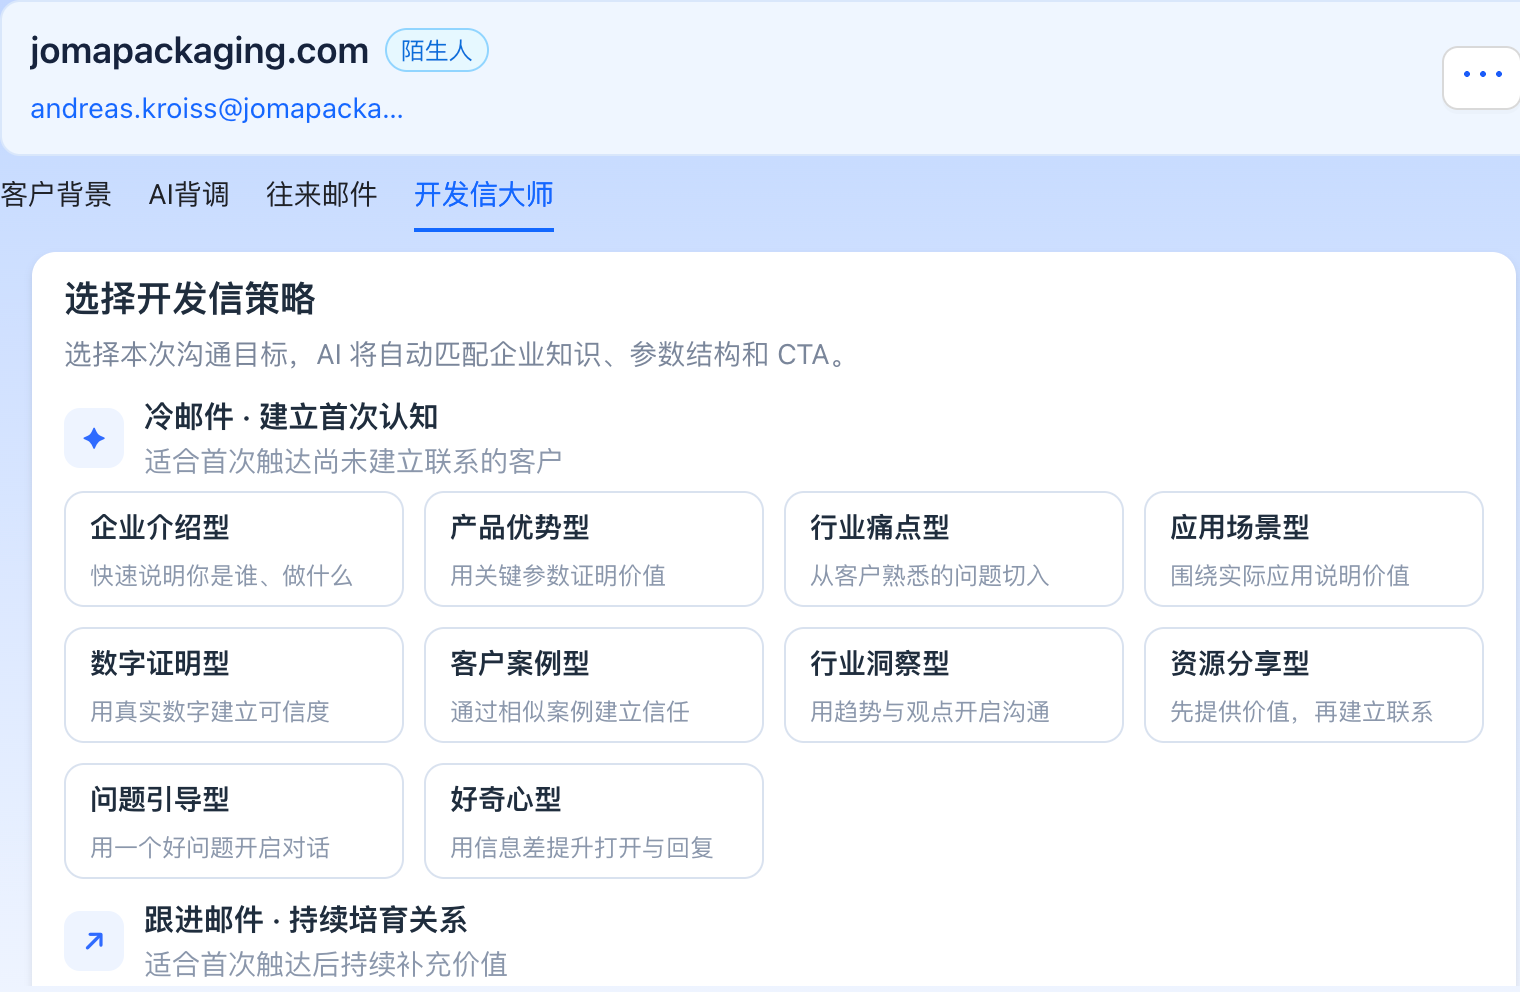Switch to the 客户背景 tab
Viewport: 1520px width, 992px height.
(x=56, y=194)
